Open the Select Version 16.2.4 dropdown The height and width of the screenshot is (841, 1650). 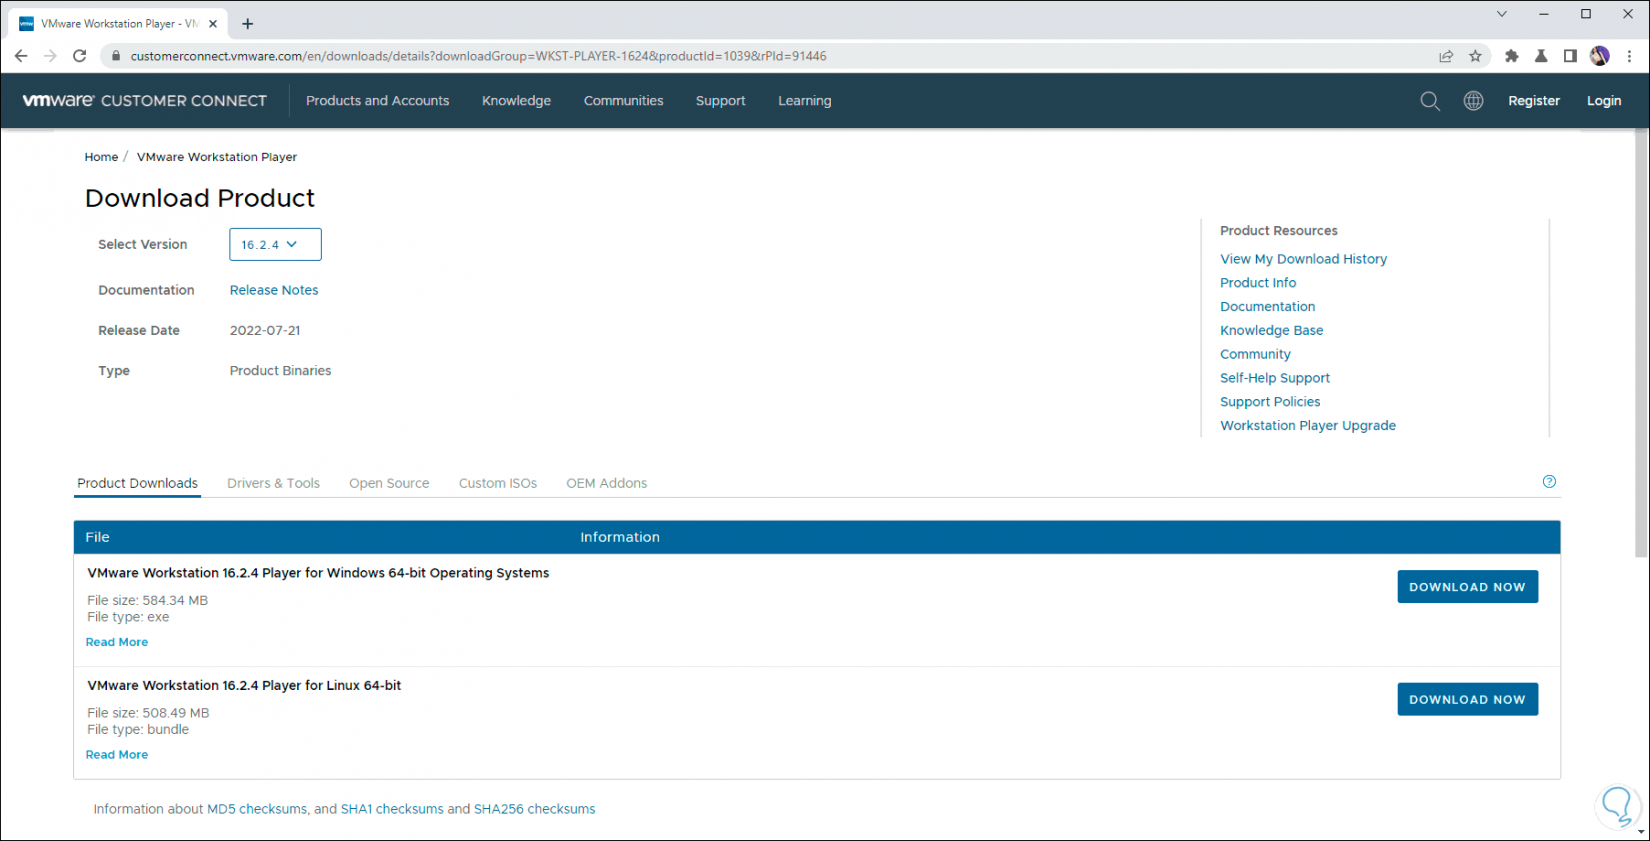[275, 245]
